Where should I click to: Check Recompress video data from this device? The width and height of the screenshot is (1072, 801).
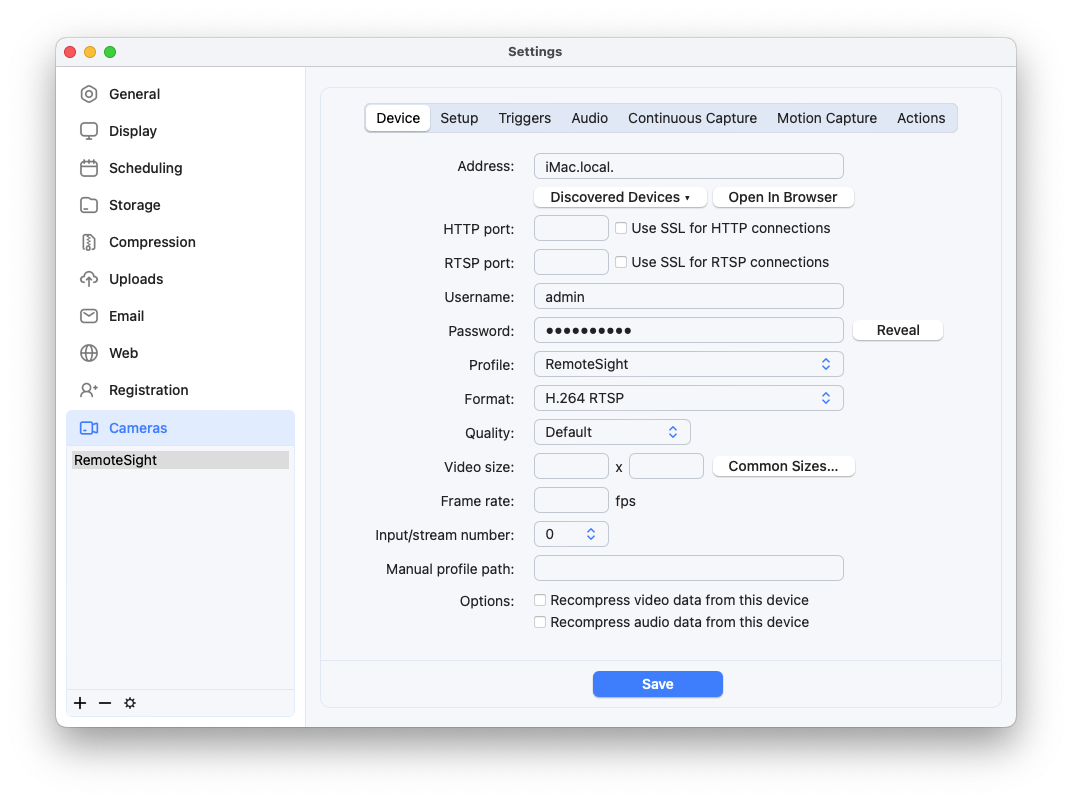[x=540, y=600]
